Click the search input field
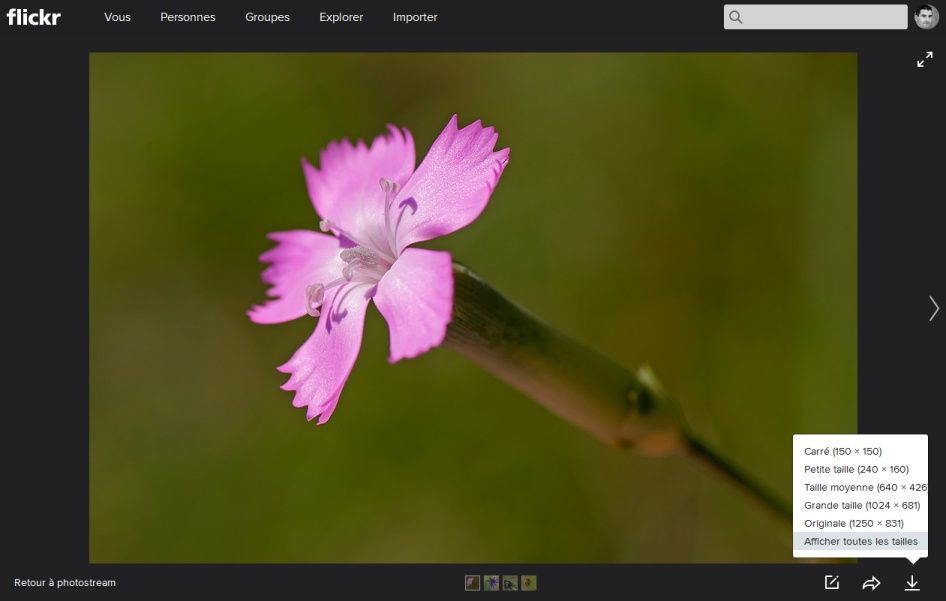The width and height of the screenshot is (946, 601). [815, 17]
